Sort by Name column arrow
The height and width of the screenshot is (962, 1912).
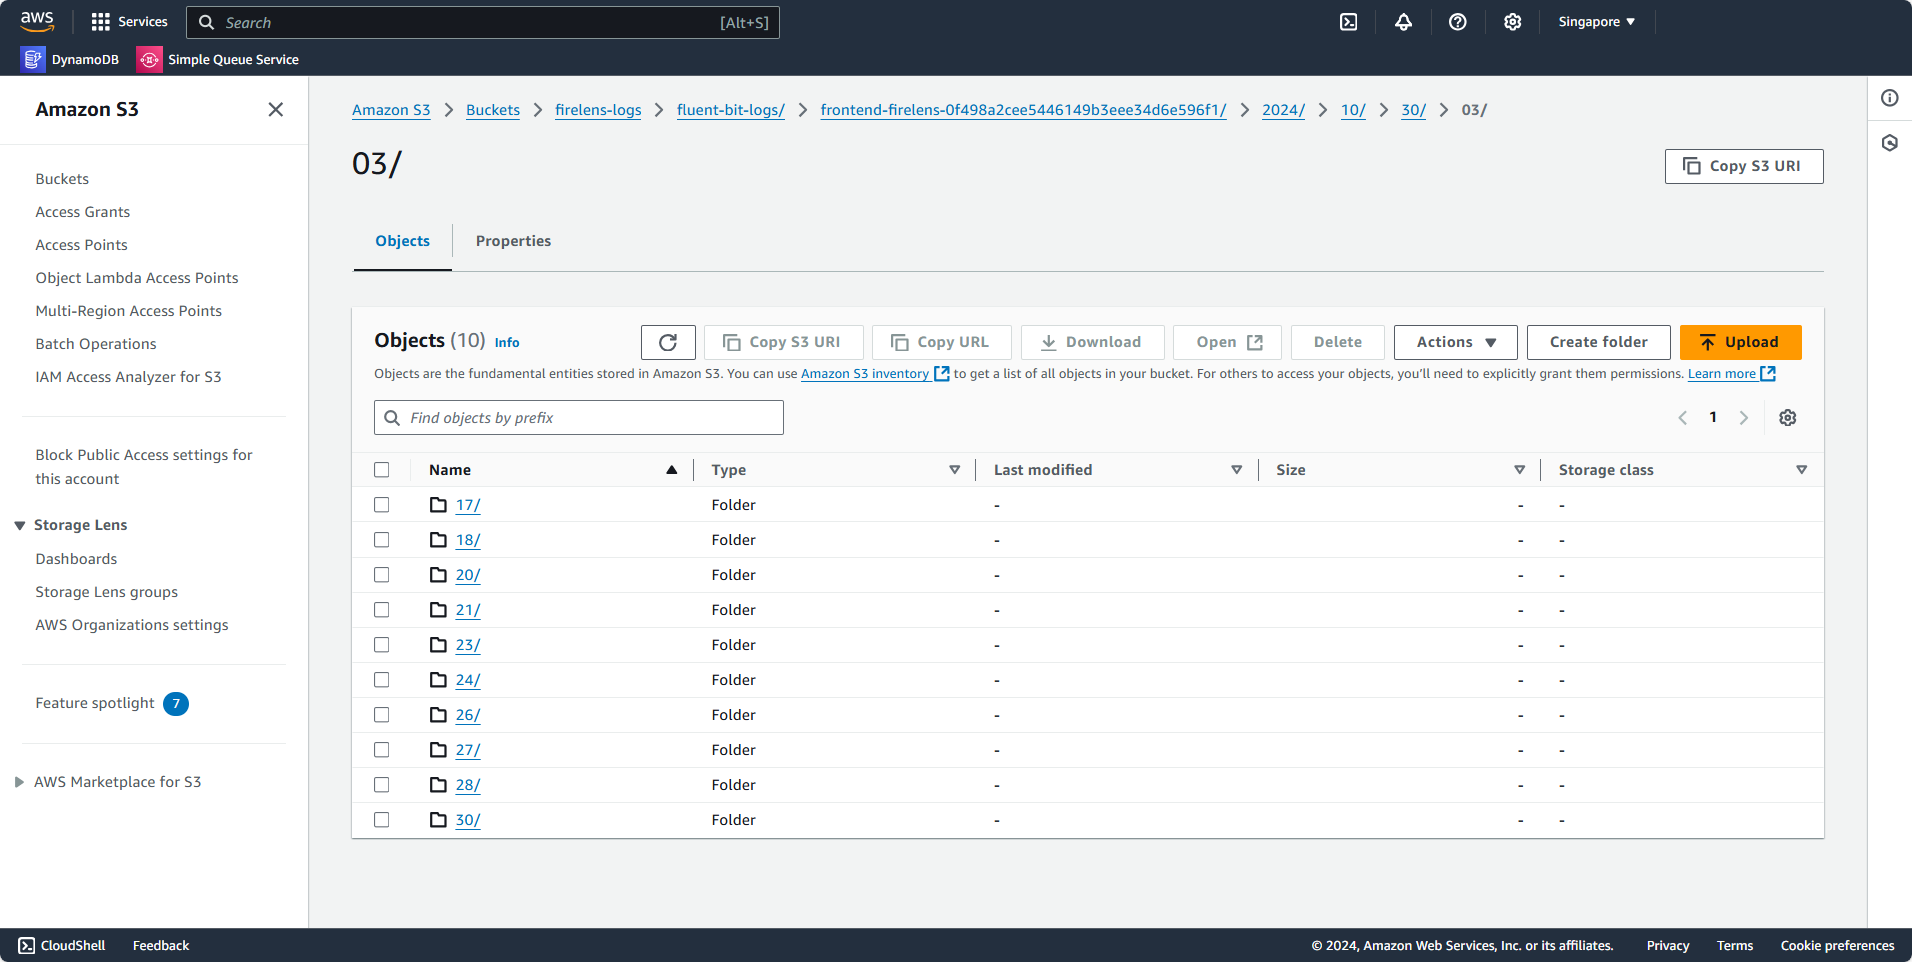[x=672, y=470]
